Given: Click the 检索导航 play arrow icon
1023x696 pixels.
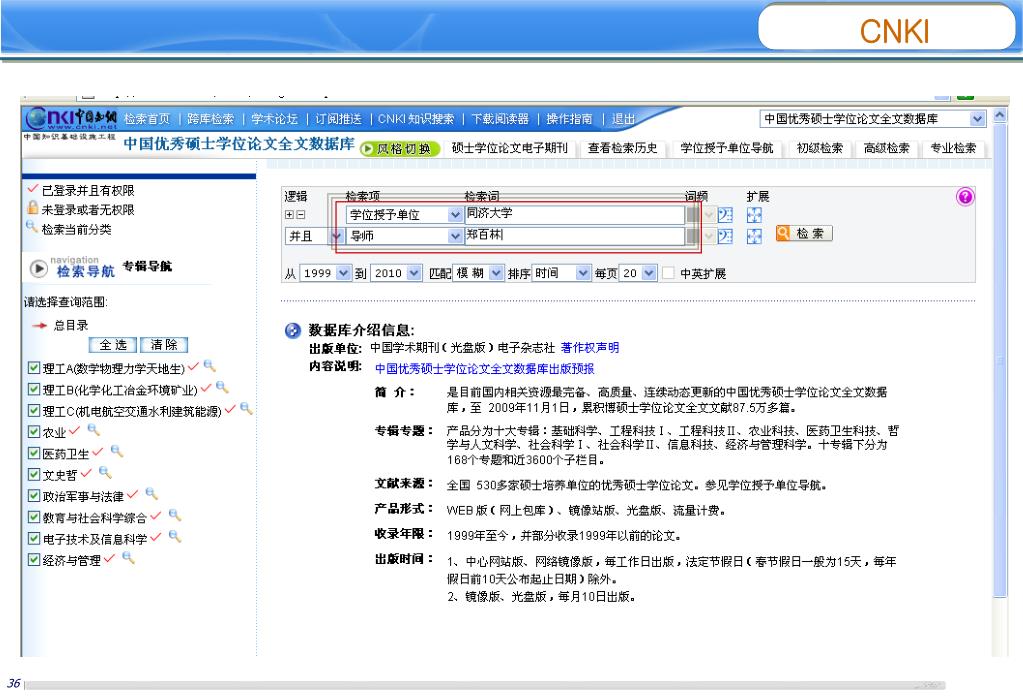Looking at the screenshot, I should (38, 268).
